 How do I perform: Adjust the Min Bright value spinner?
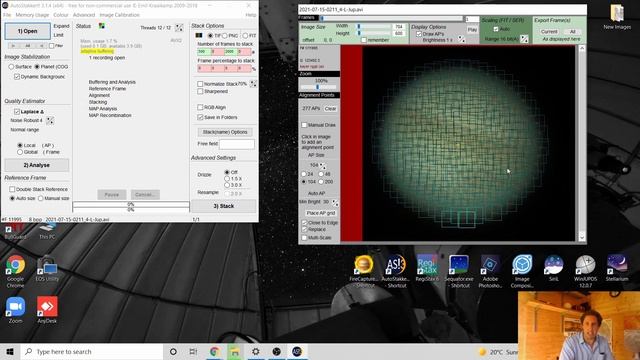point(335,202)
